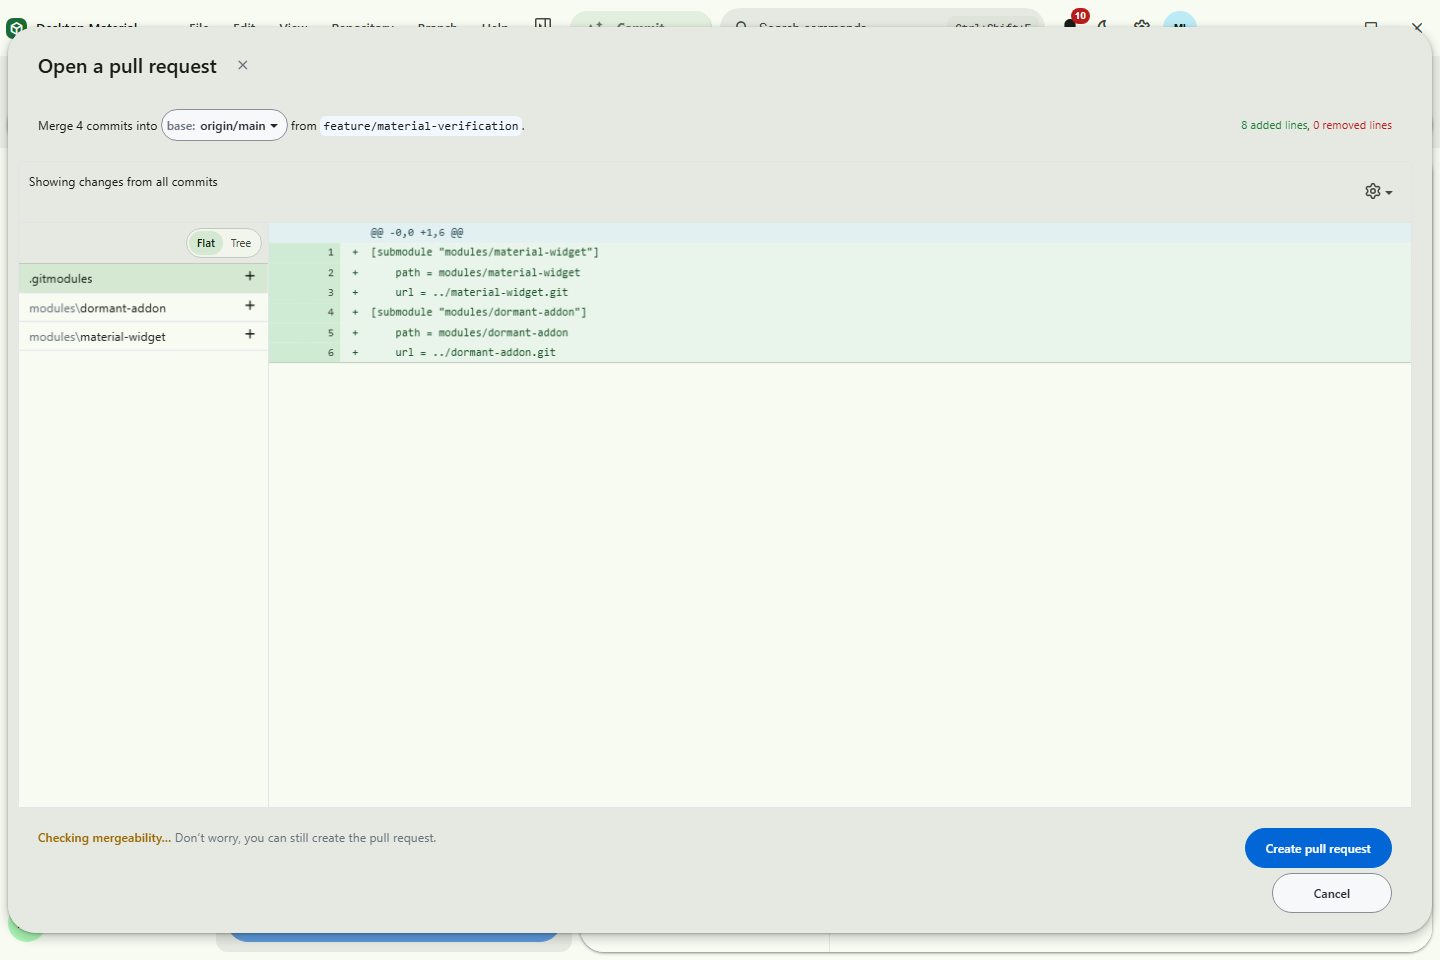The width and height of the screenshot is (1440, 960).
Task: Select the modules\dormant-addon file row
Action: coord(143,307)
